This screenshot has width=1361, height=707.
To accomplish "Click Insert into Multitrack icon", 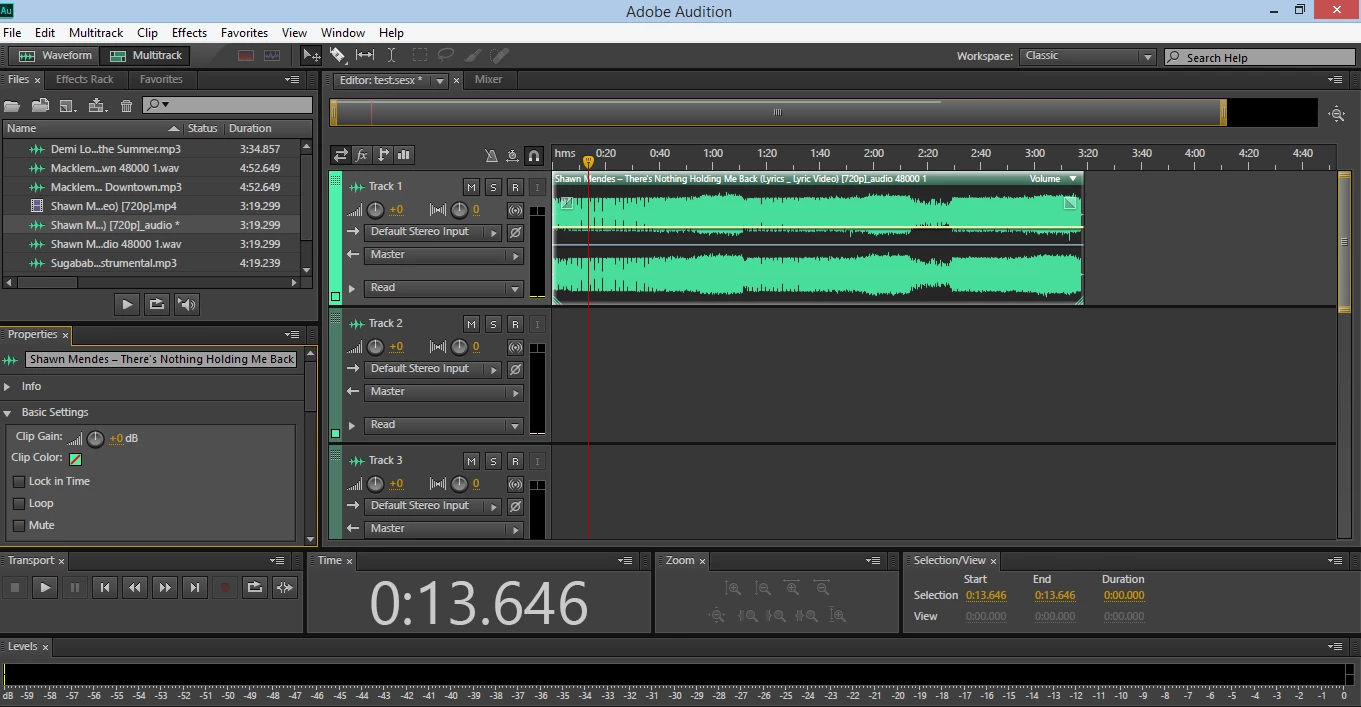I will [x=97, y=105].
